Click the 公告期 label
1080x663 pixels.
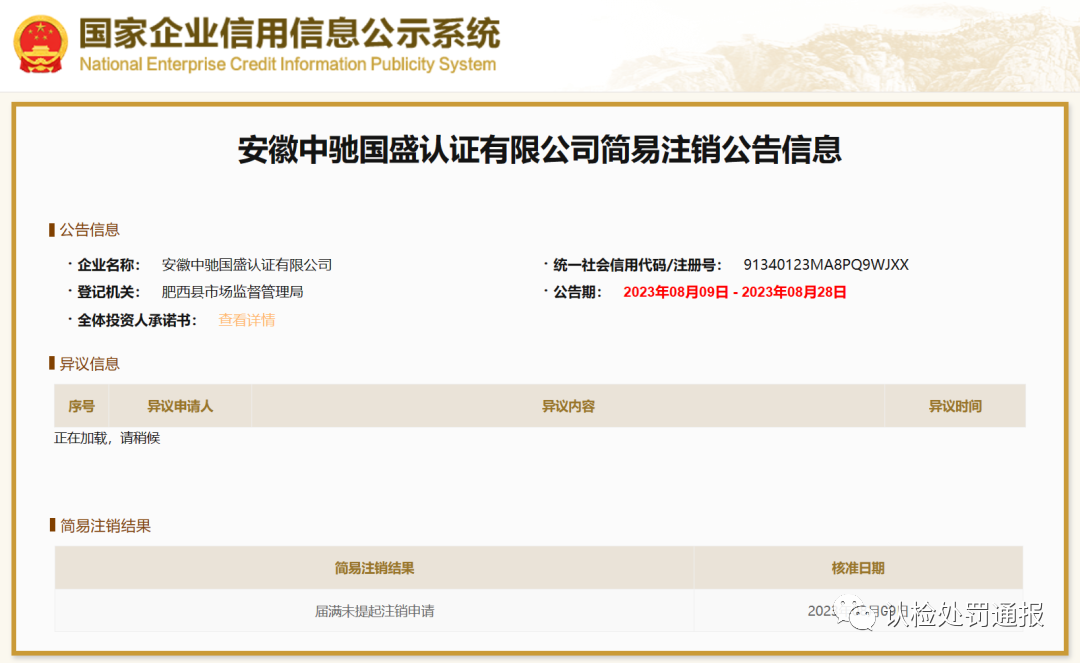tap(577, 292)
